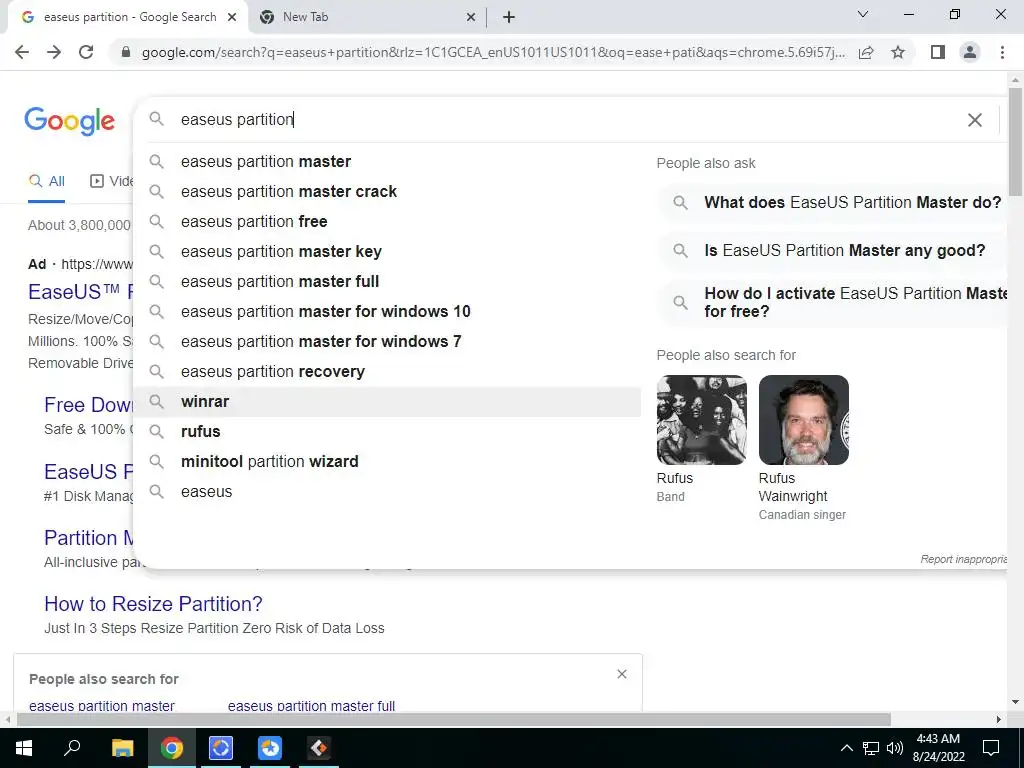Bookmark this tab with star icon
This screenshot has height=768, width=1024.
click(898, 52)
